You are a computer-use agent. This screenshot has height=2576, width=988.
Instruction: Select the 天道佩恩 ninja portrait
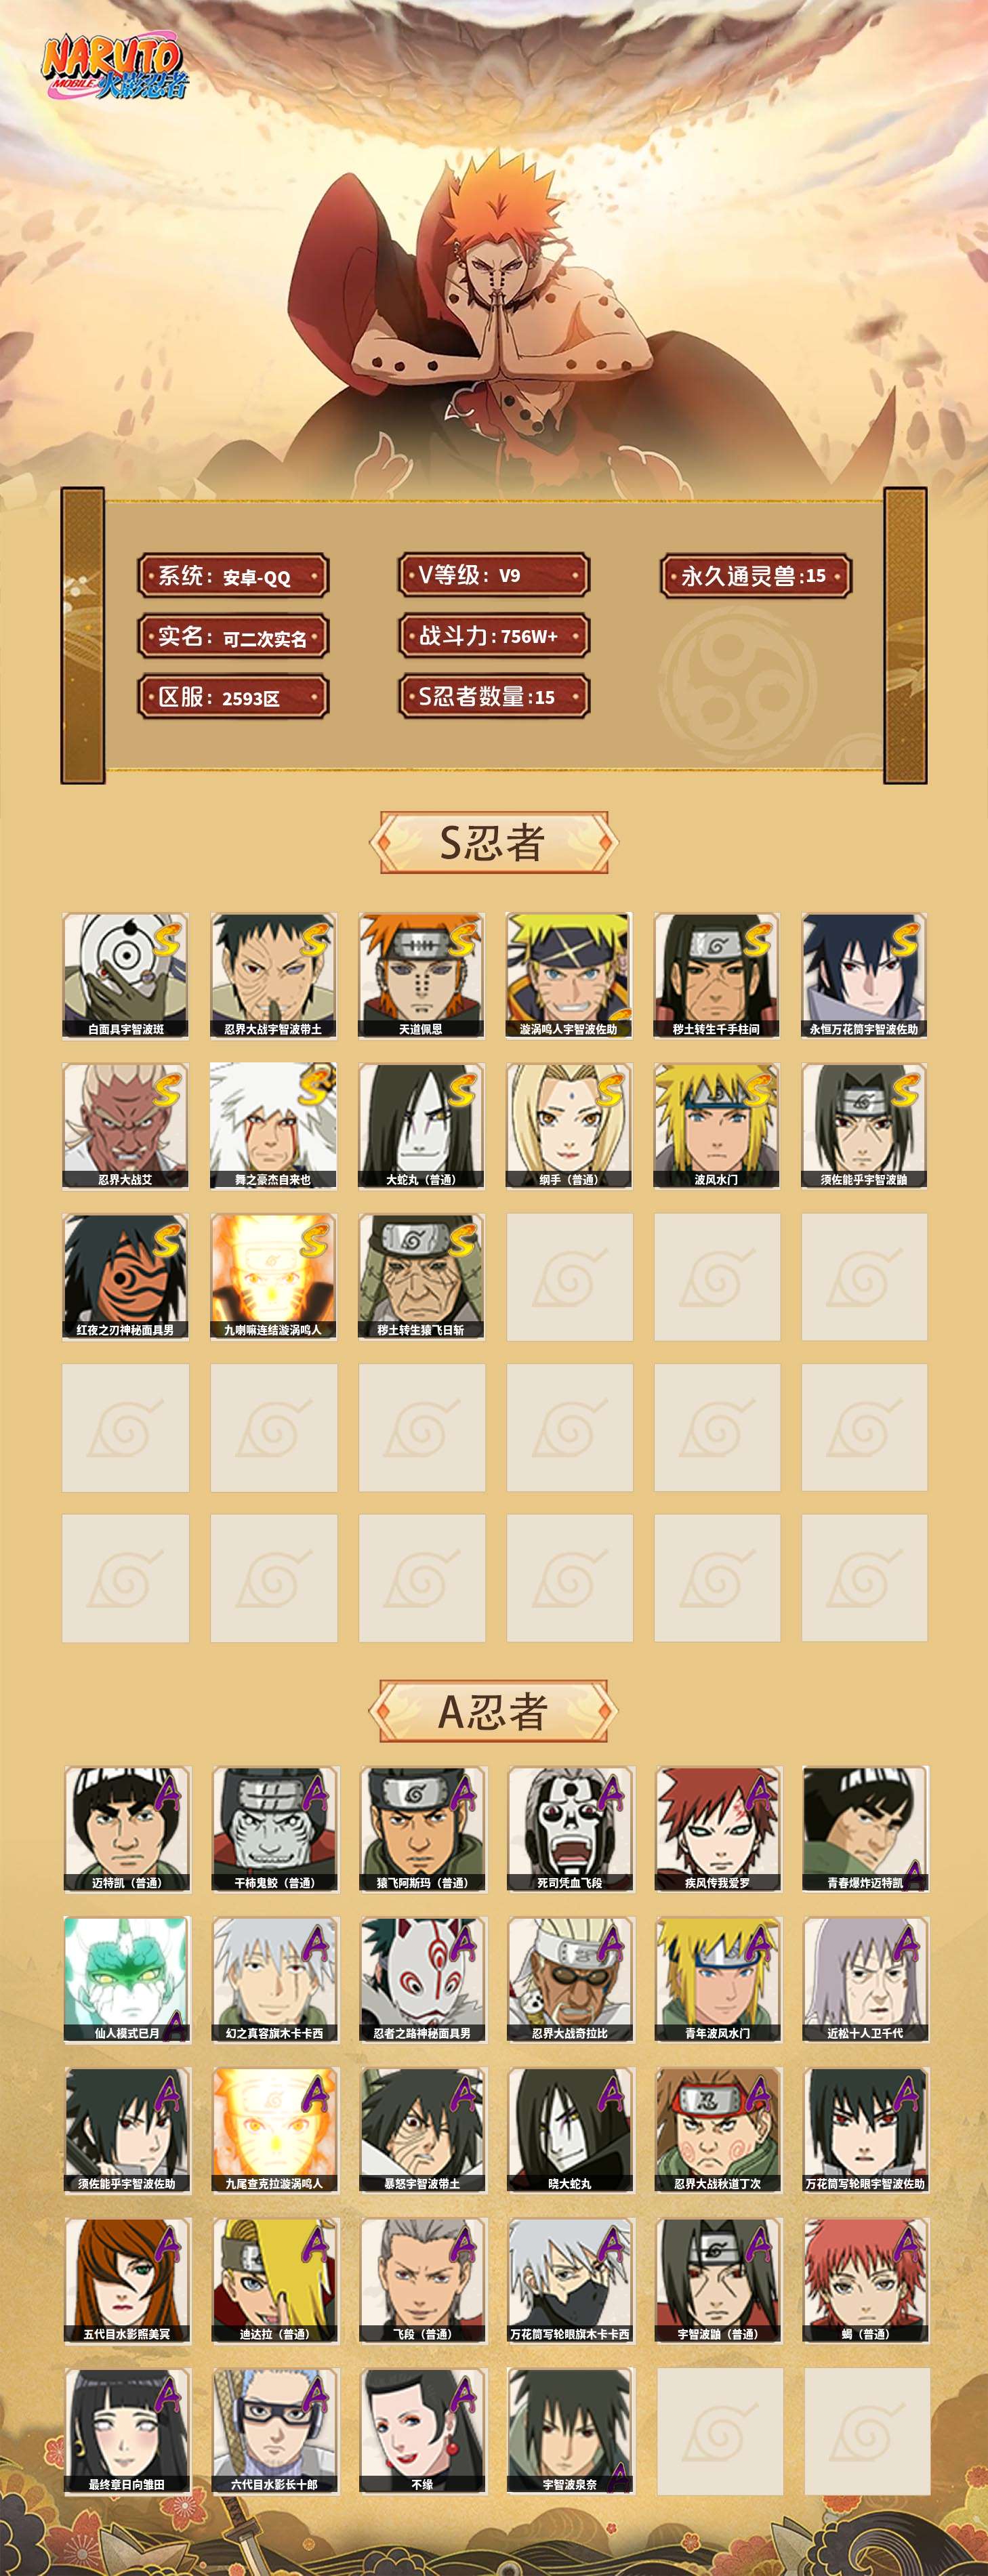click(421, 975)
